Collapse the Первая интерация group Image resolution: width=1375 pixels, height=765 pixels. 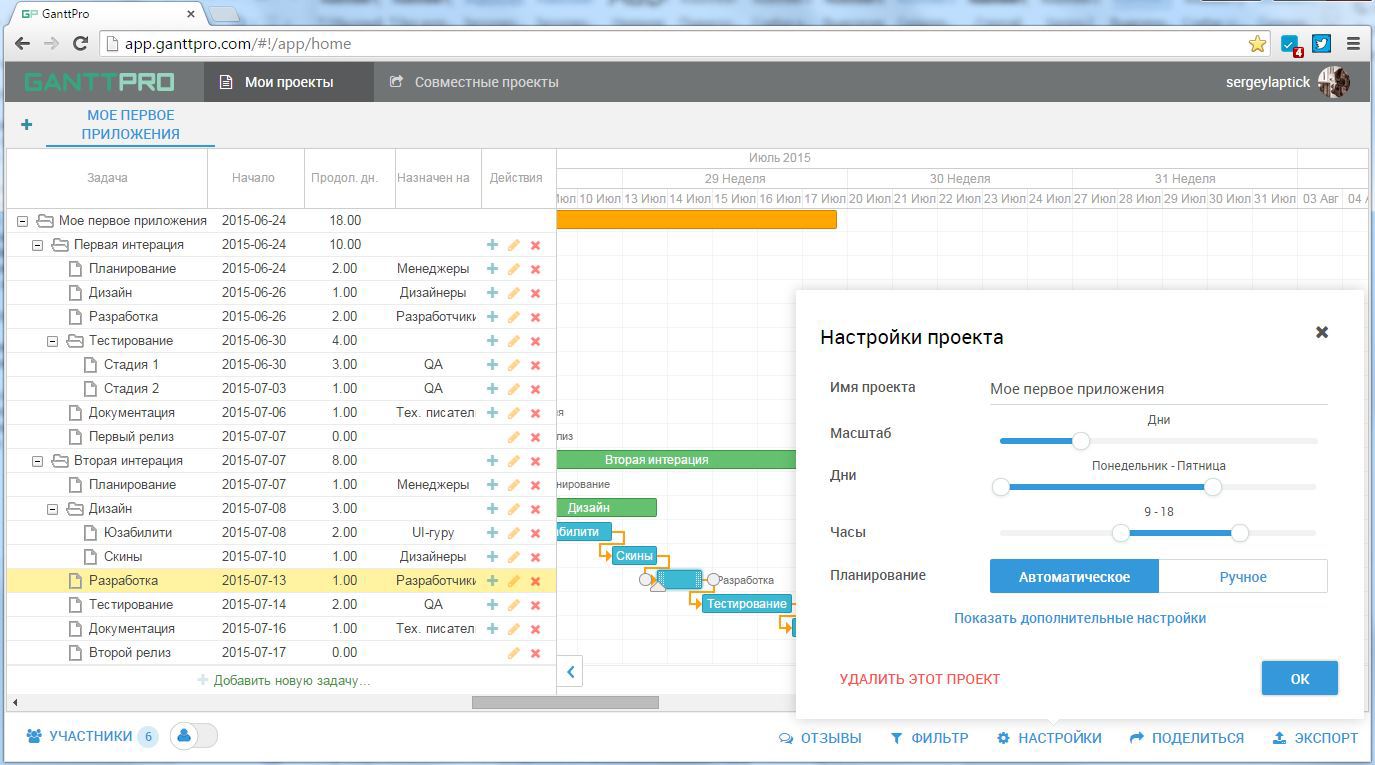(38, 245)
